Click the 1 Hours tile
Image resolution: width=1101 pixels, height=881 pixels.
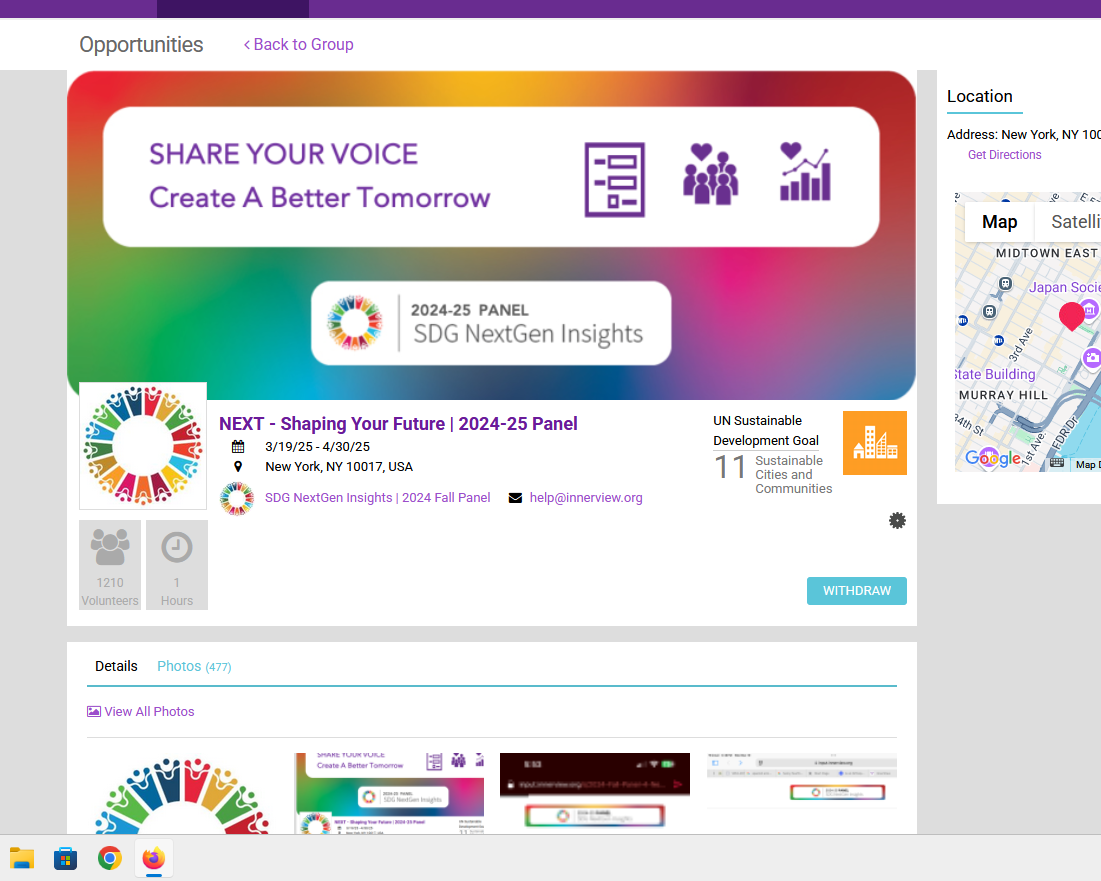(x=177, y=564)
